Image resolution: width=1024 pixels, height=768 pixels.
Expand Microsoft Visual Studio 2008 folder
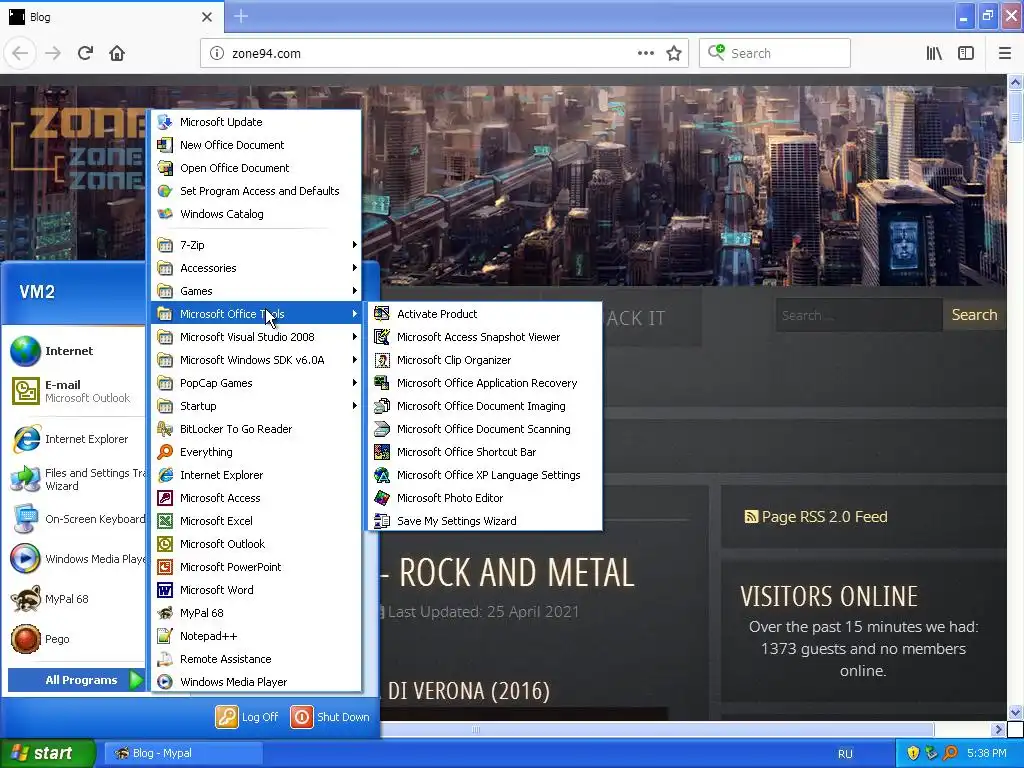pyautogui.click(x=256, y=337)
